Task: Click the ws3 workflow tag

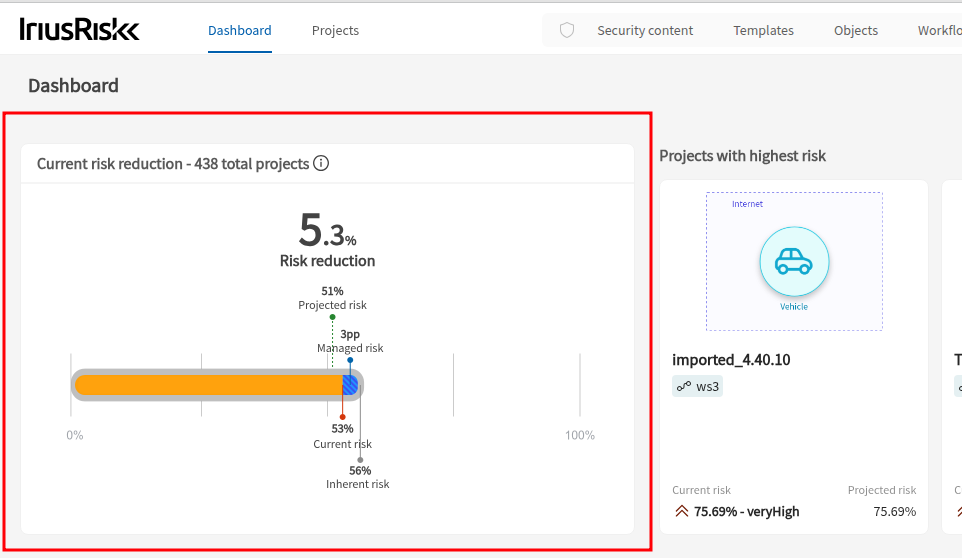Action: coord(698,386)
